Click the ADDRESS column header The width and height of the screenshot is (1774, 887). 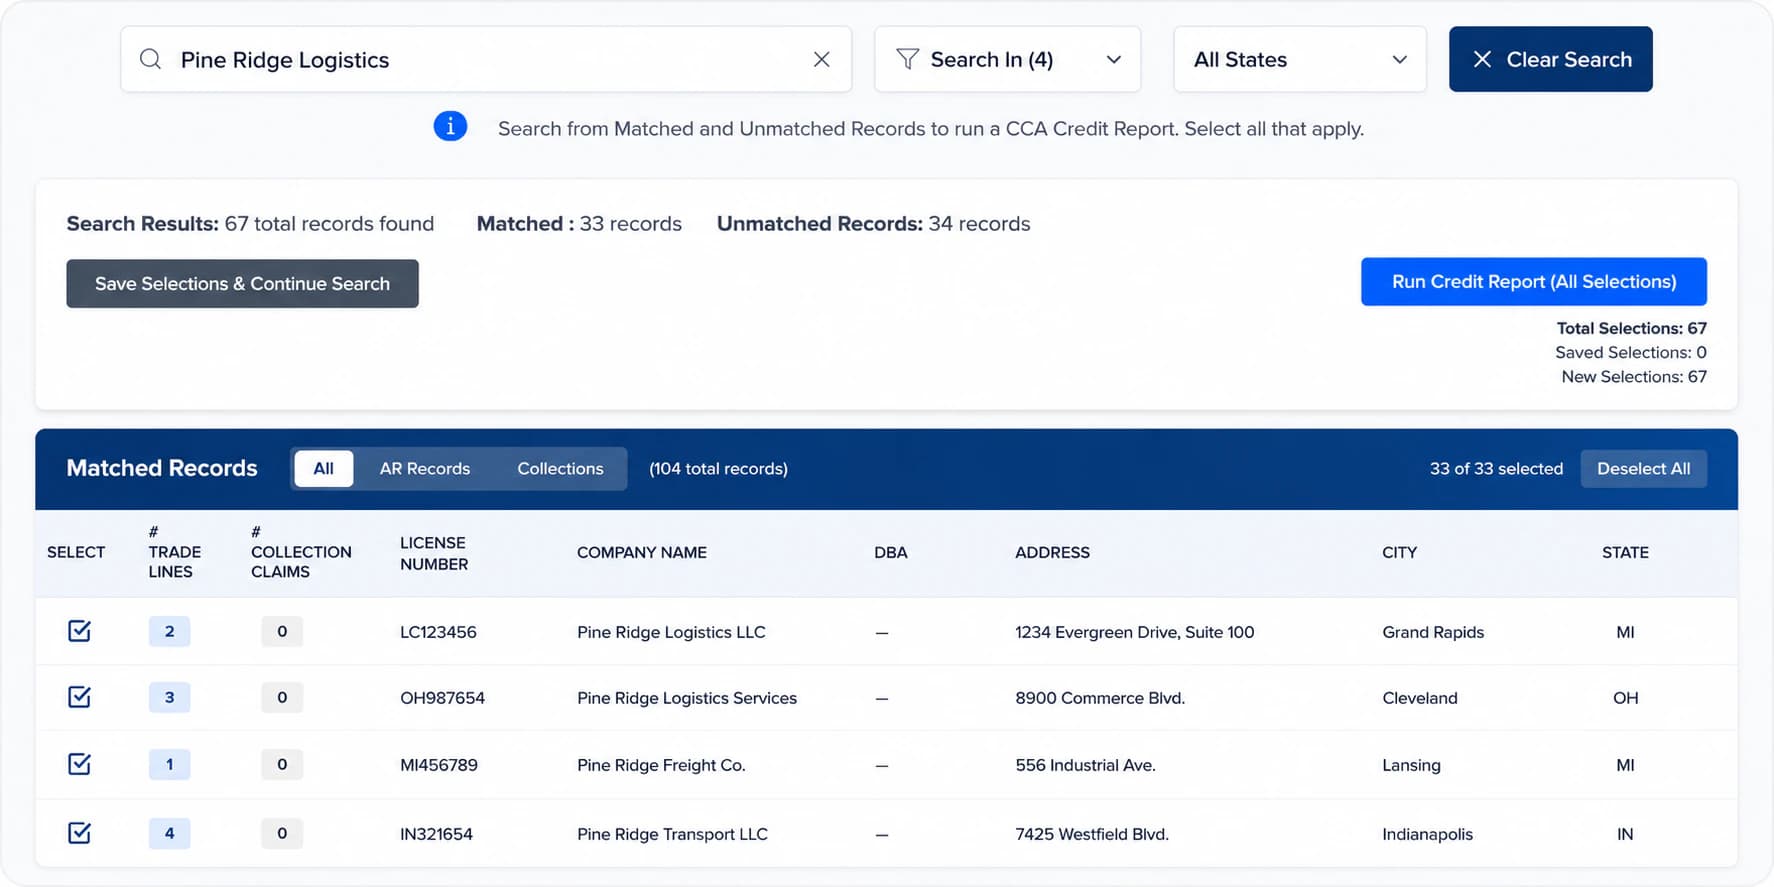[x=1052, y=552]
